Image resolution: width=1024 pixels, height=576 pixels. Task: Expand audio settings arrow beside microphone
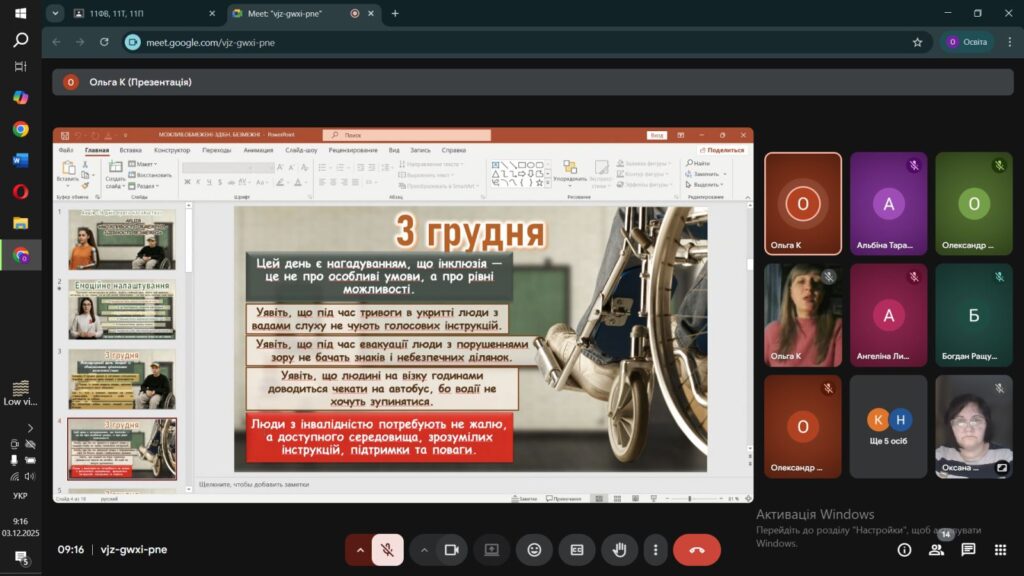360,550
